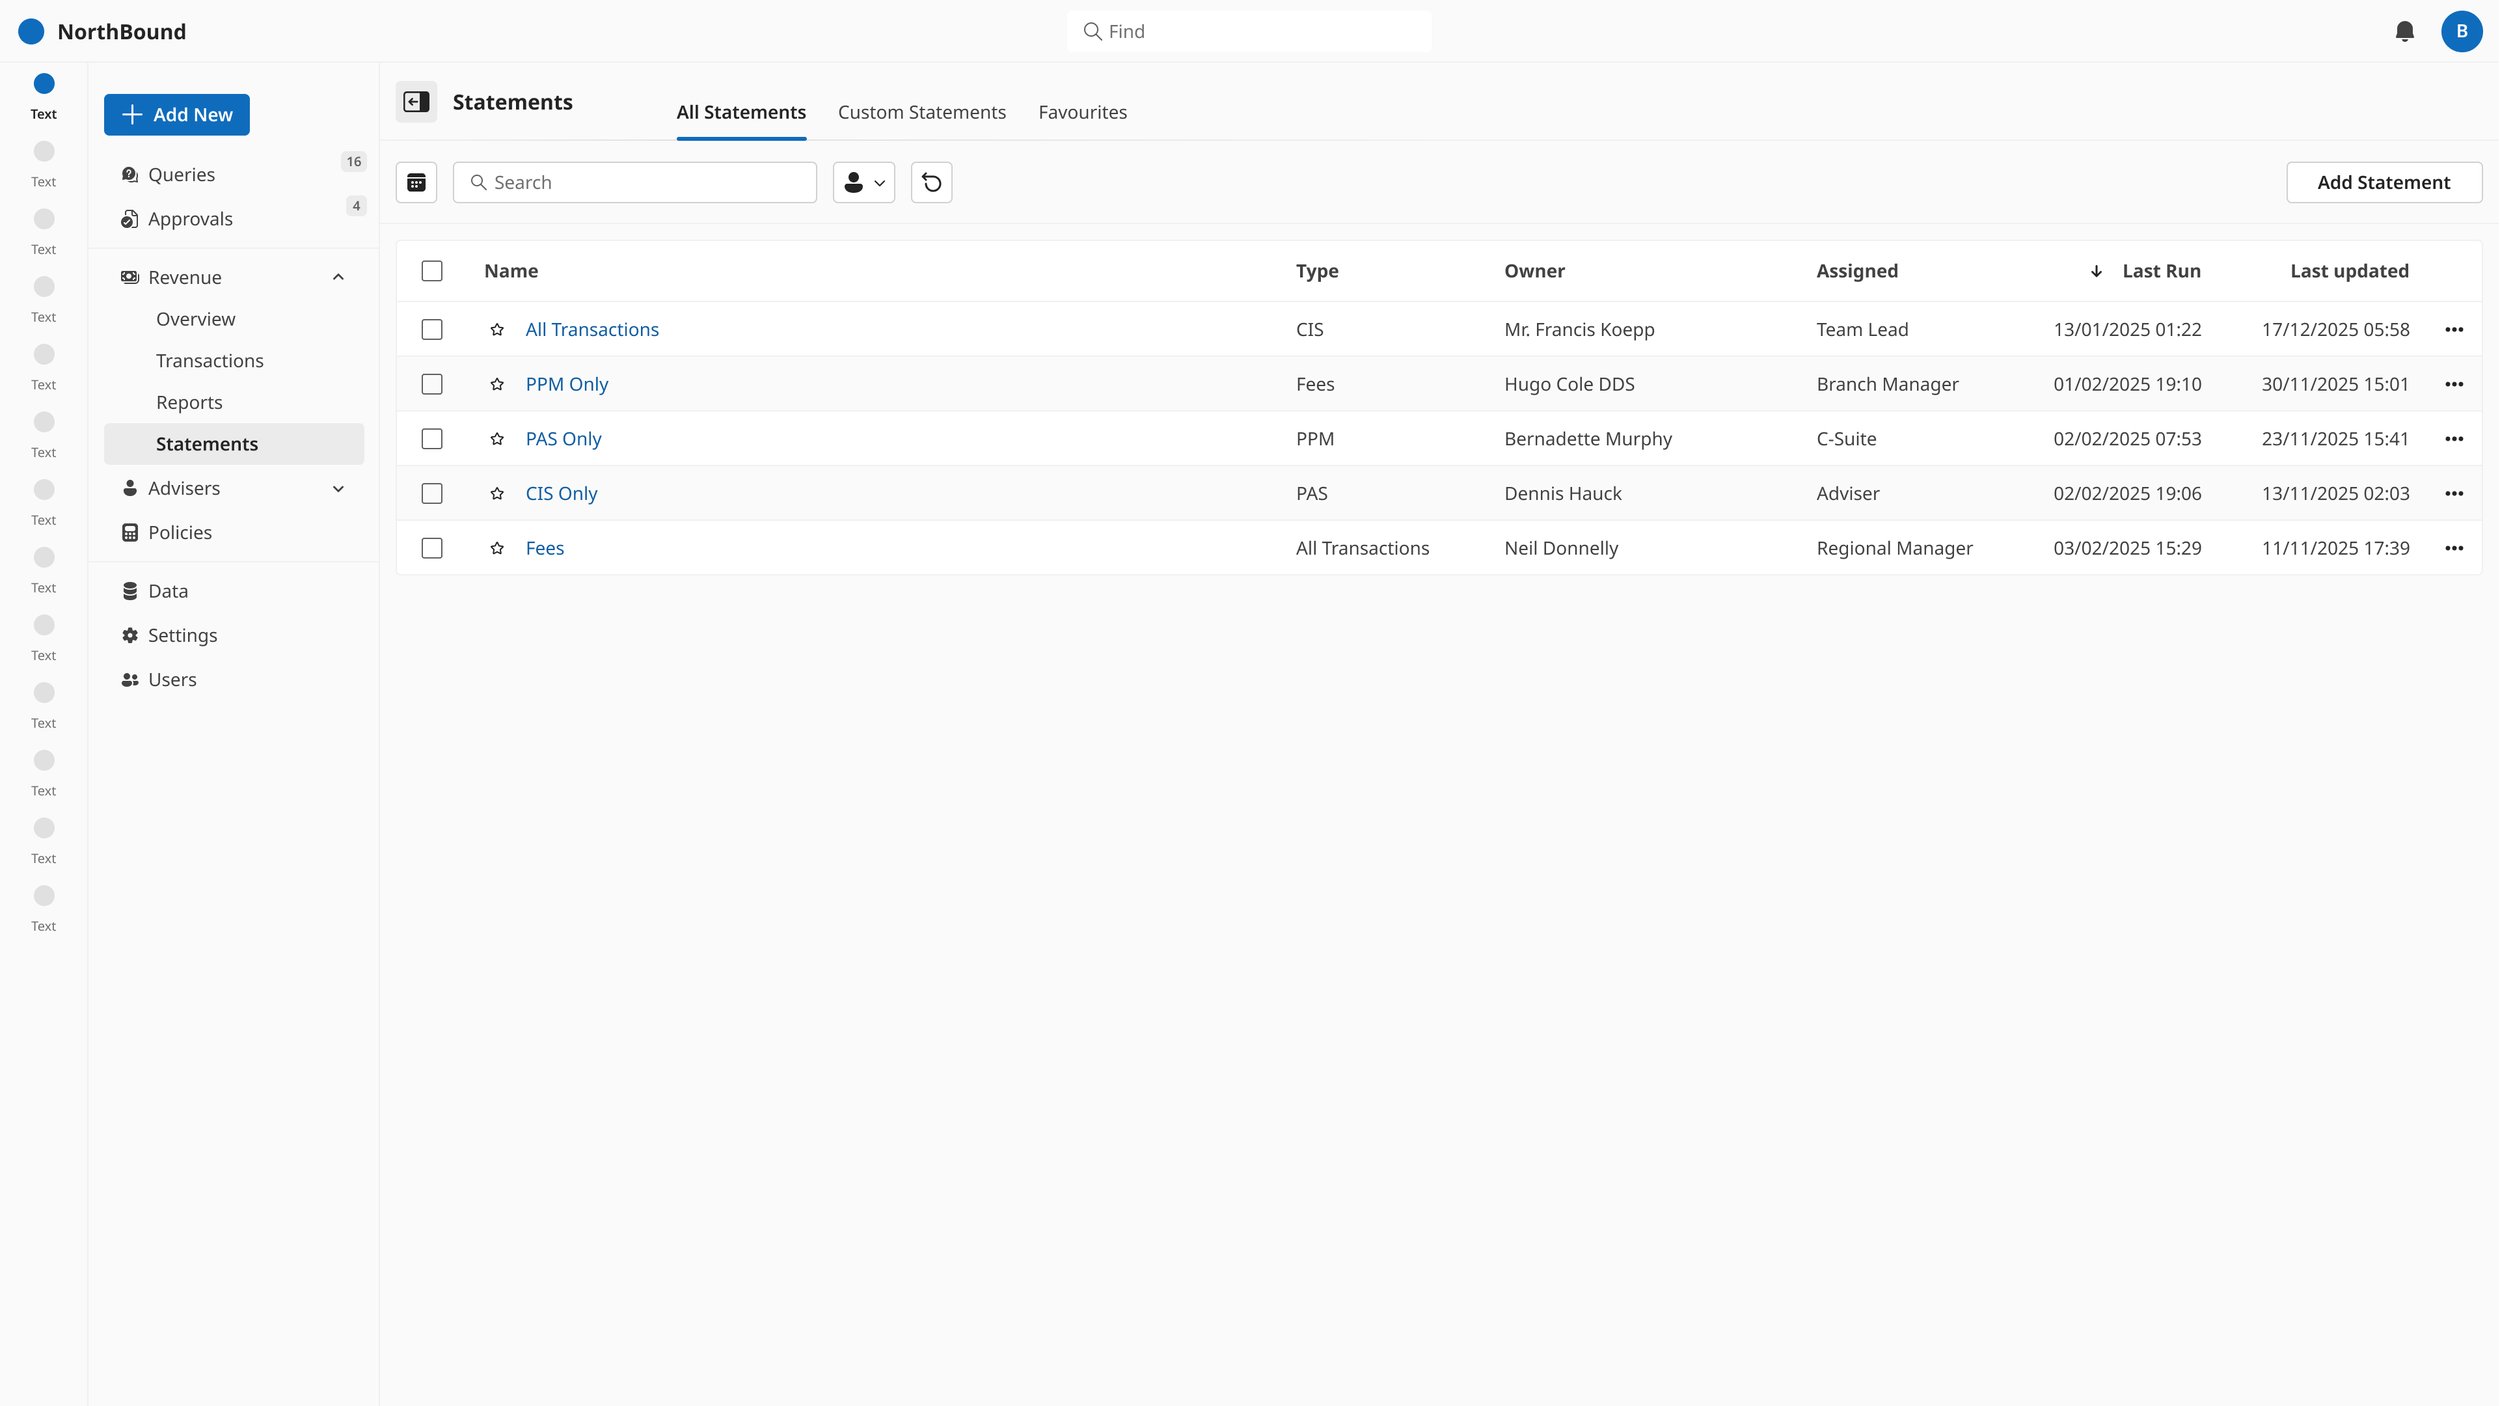Screen dimensions: 2500x1406
Task: Select the active blue rail icon
Action: pos(44,84)
